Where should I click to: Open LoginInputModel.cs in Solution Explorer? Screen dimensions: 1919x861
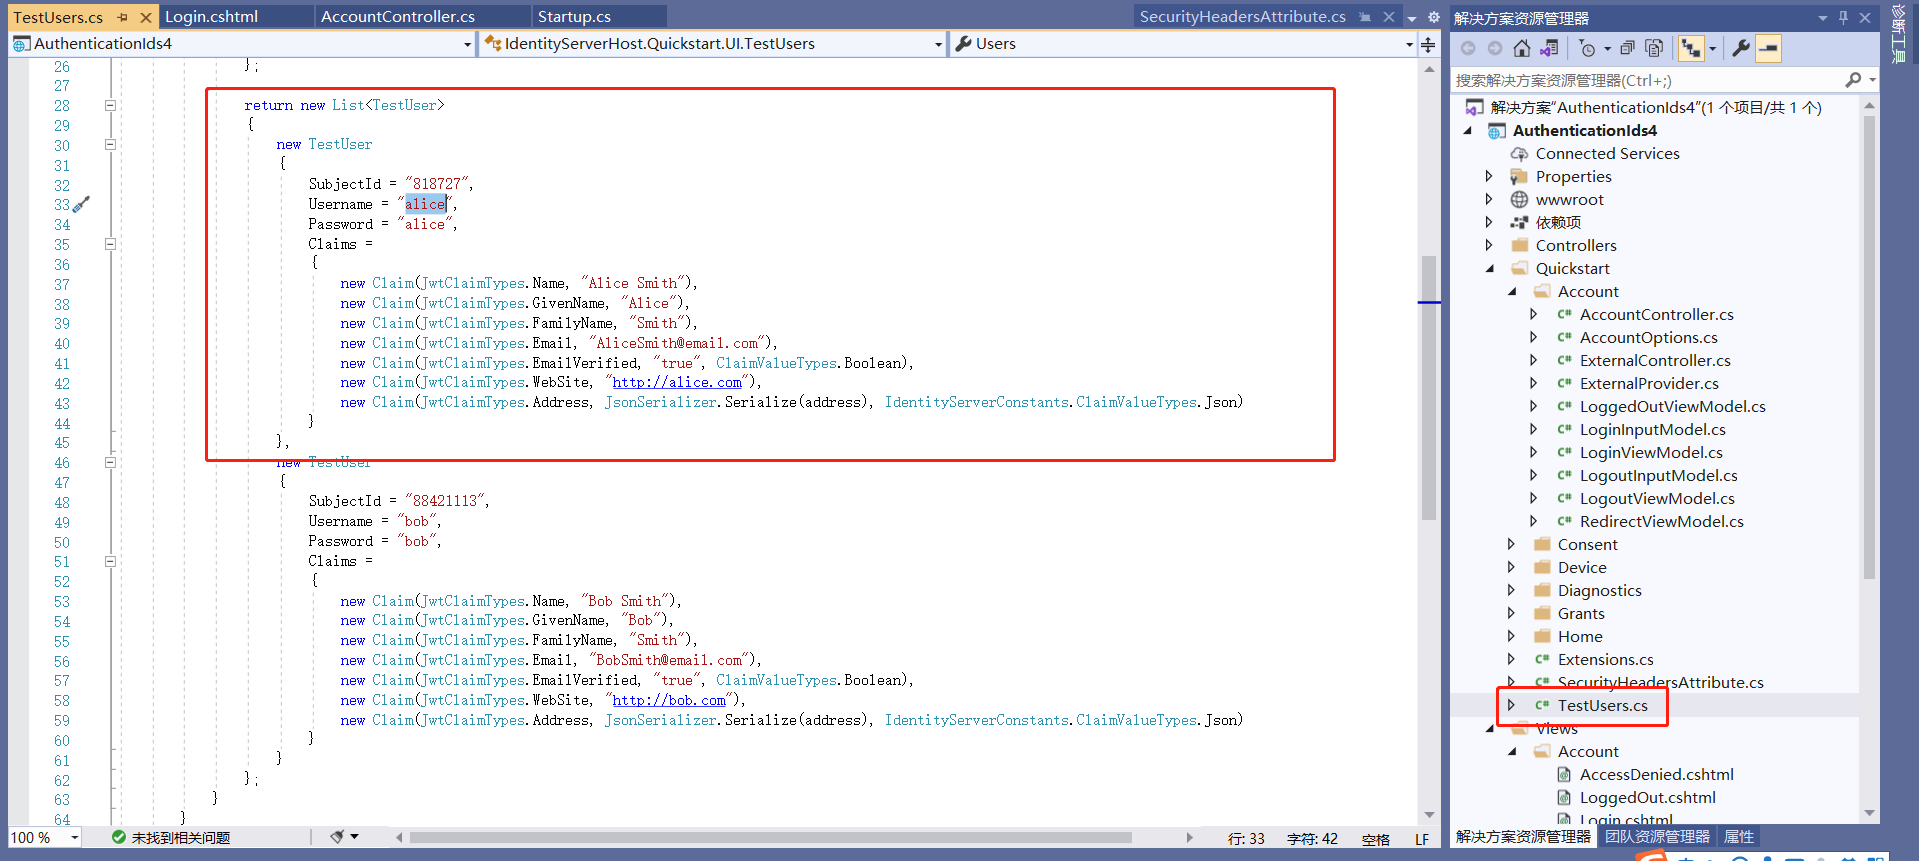[x=1652, y=429]
